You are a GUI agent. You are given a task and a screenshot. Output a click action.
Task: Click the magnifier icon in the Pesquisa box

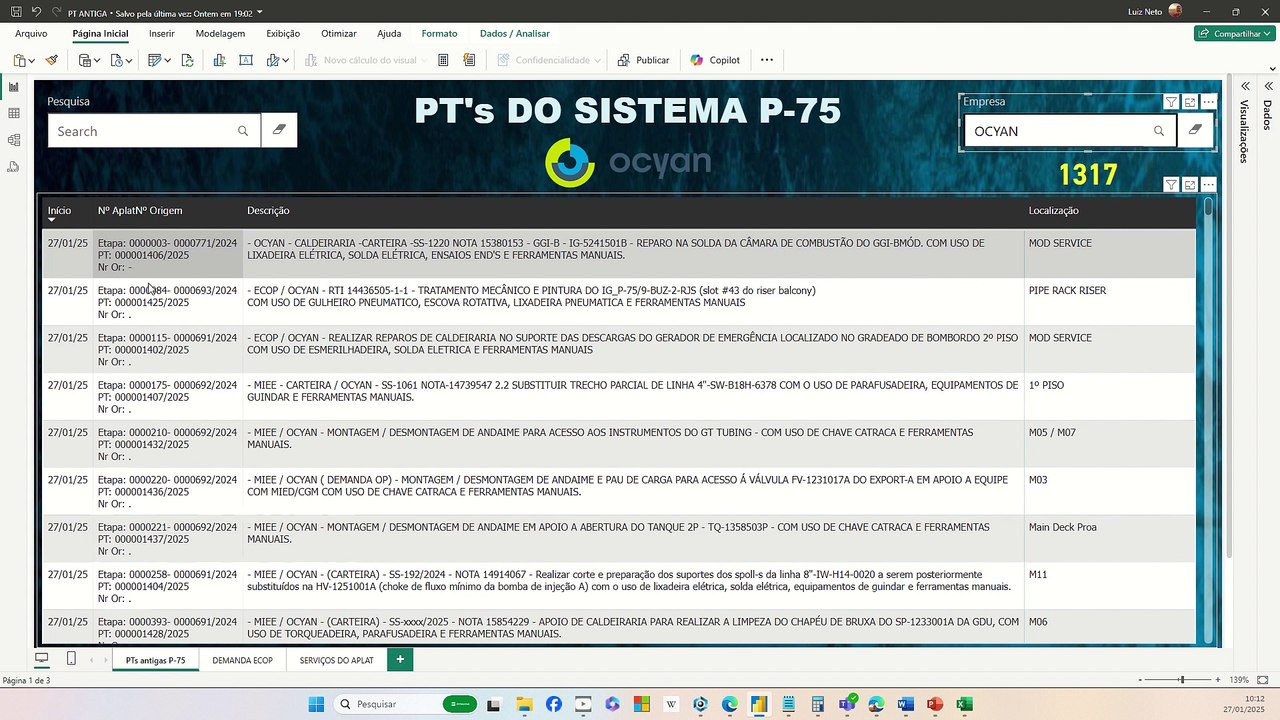click(x=243, y=131)
